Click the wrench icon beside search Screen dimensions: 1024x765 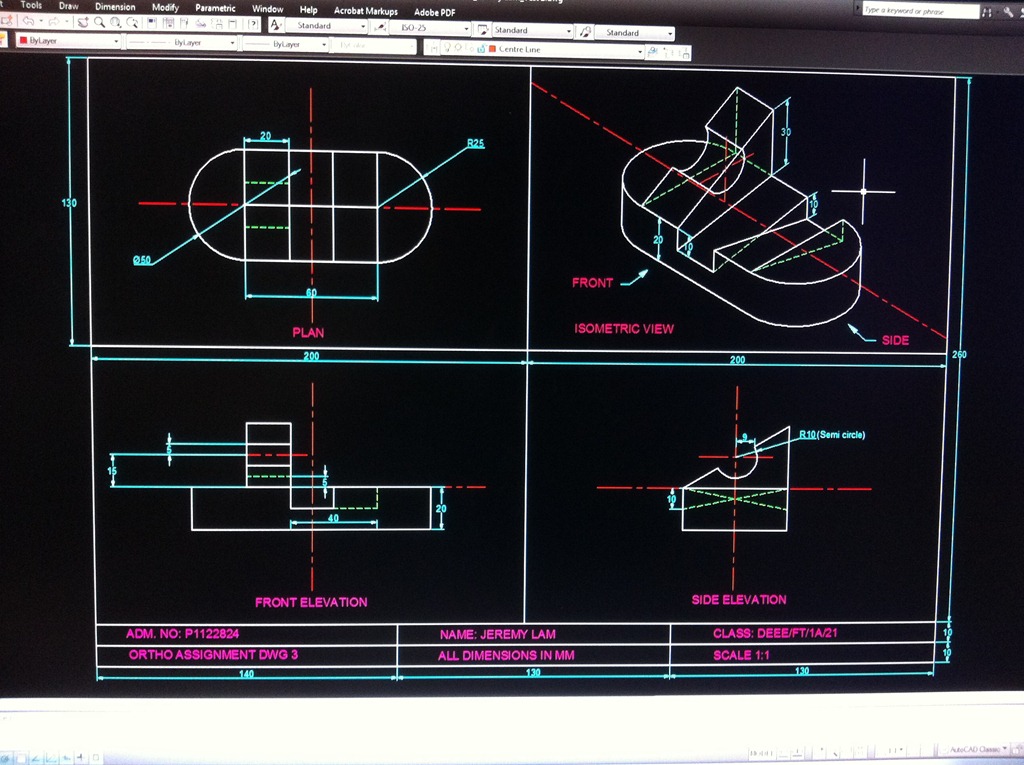[x=1009, y=12]
